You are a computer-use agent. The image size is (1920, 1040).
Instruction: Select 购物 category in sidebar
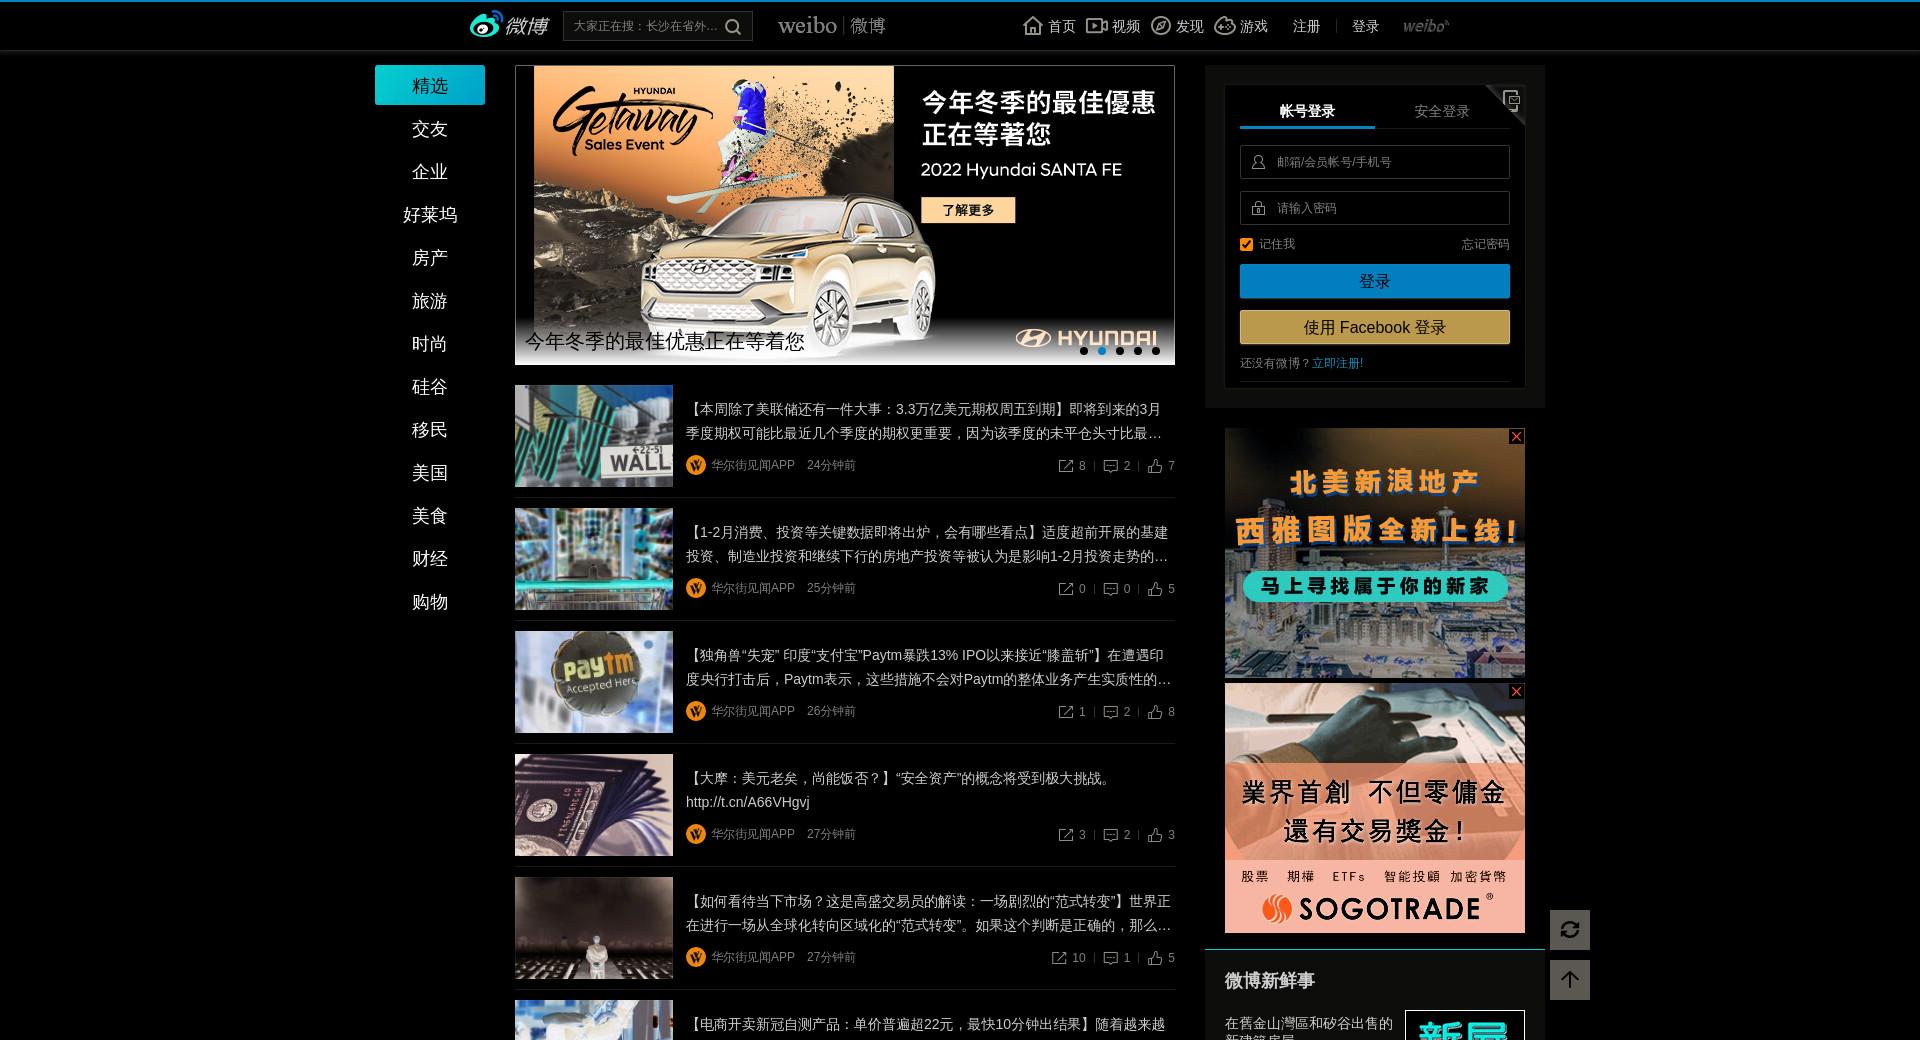(x=430, y=602)
